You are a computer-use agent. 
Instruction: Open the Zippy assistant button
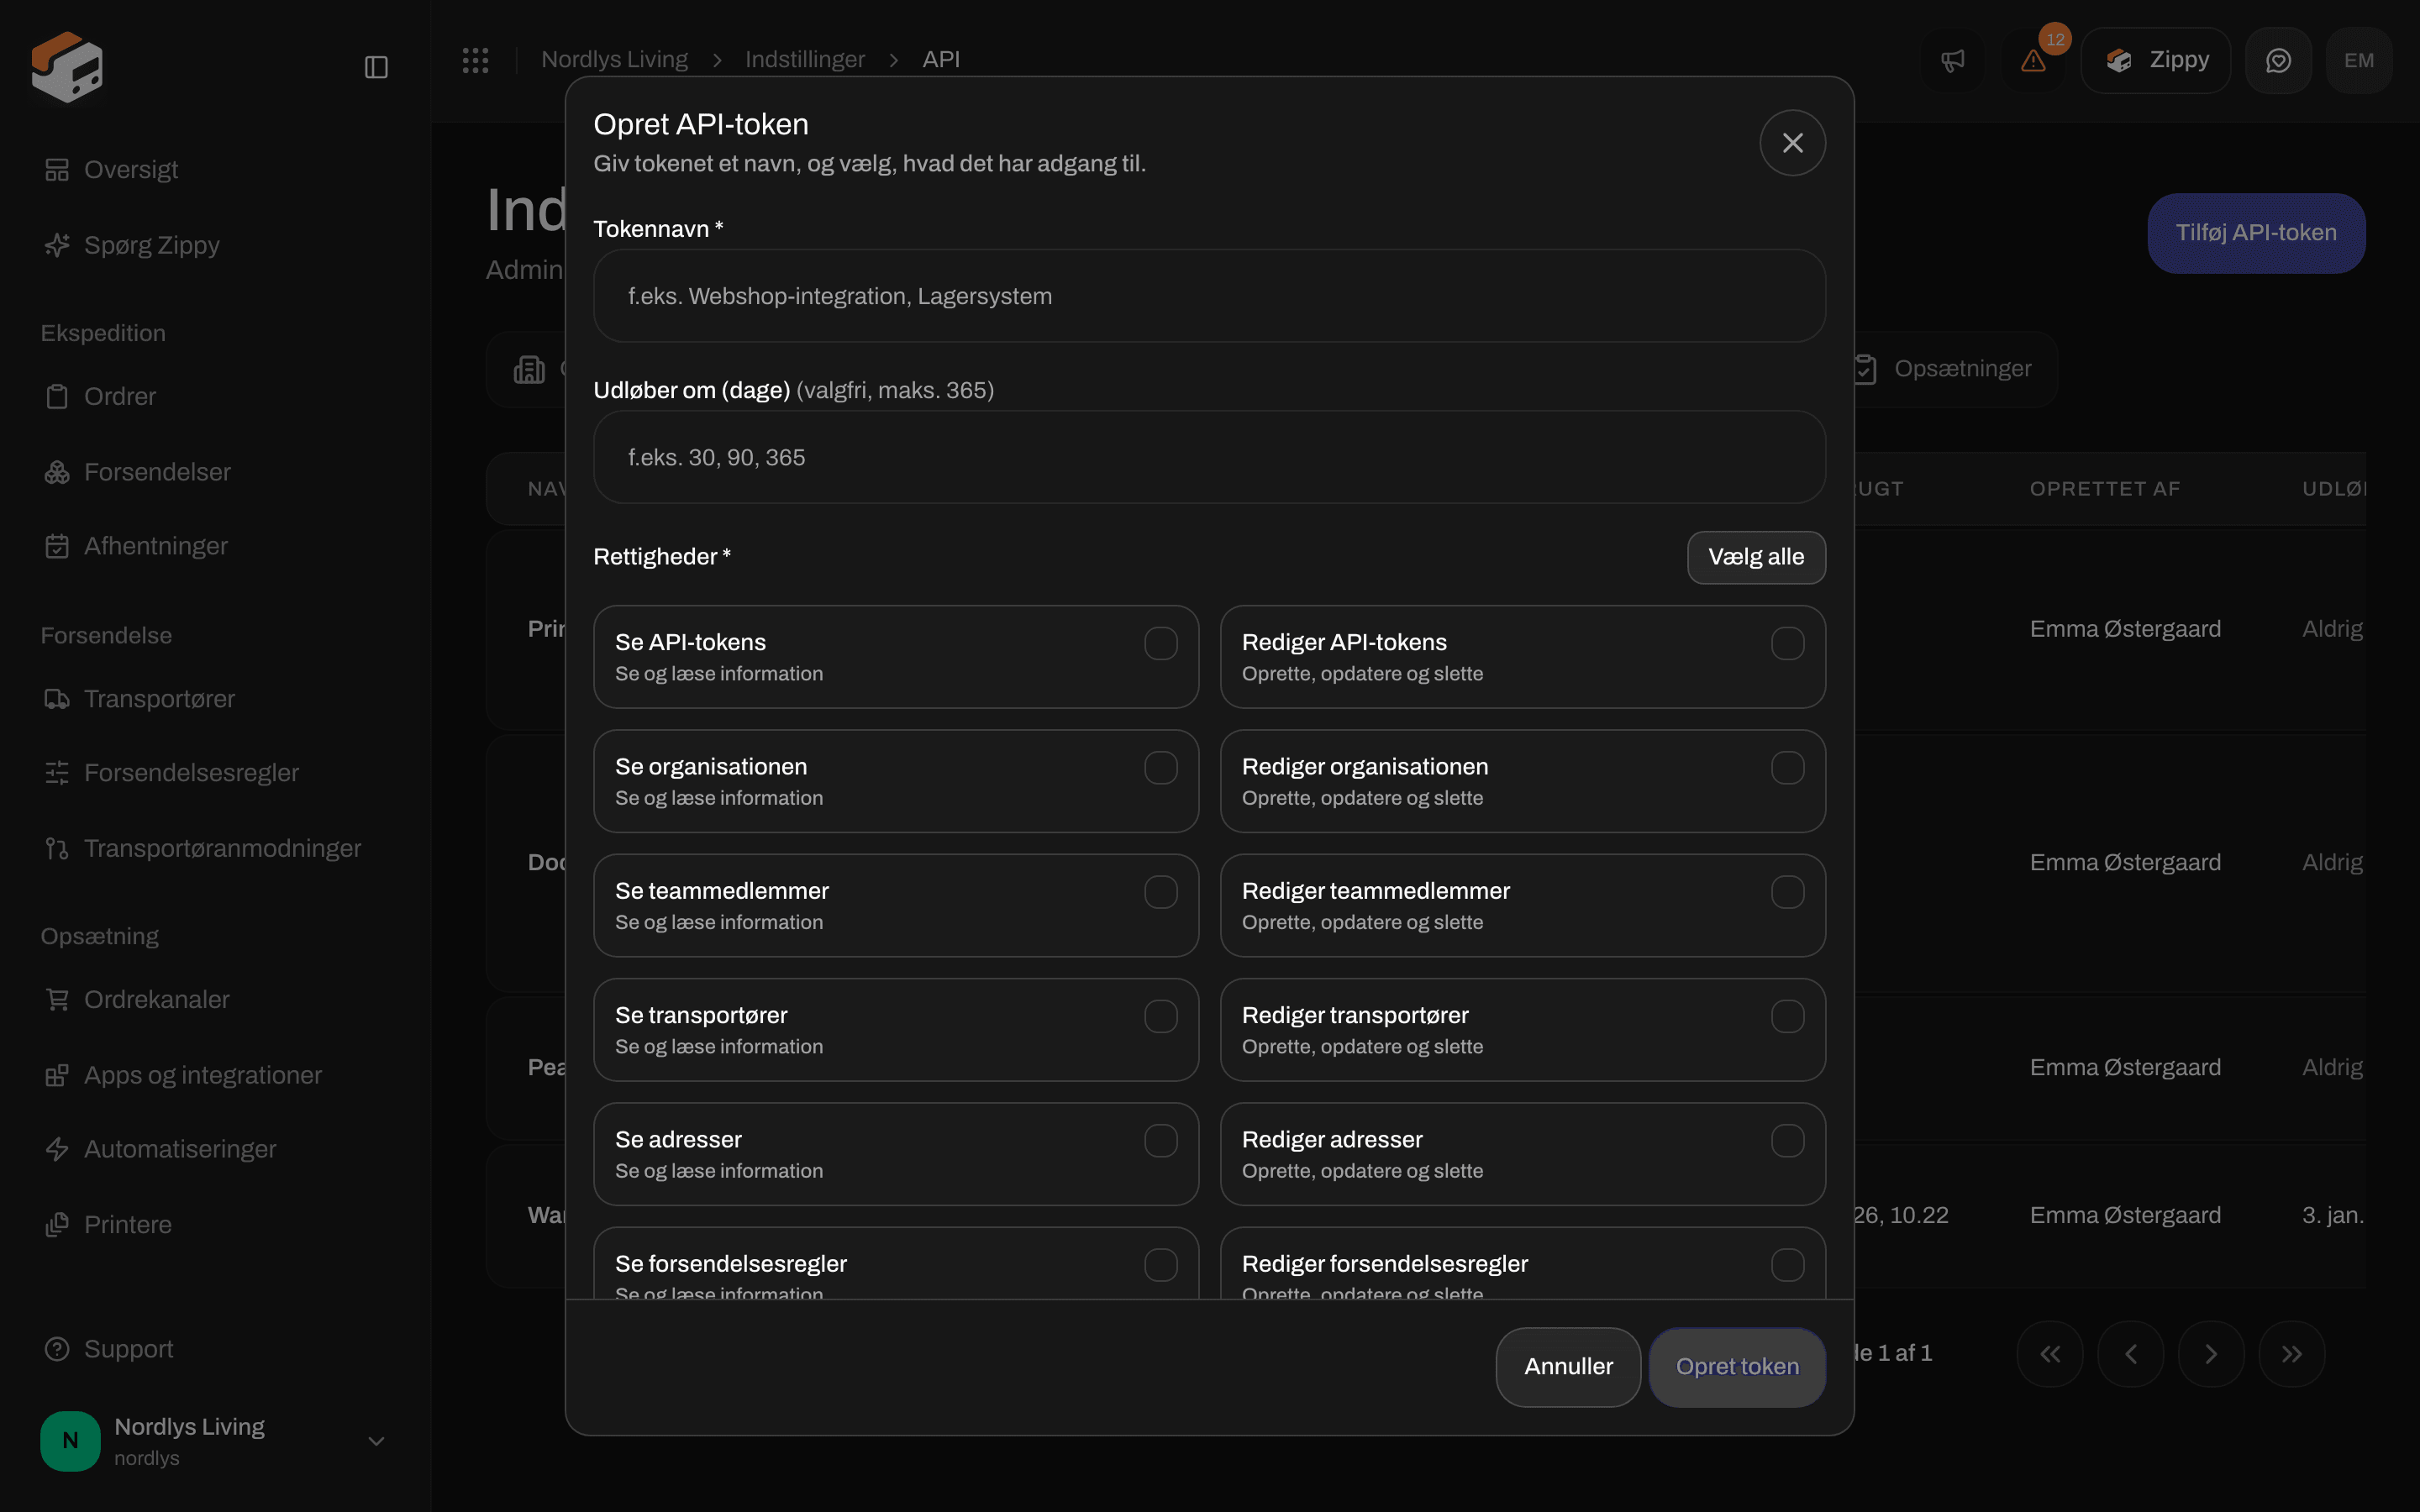click(x=2155, y=61)
